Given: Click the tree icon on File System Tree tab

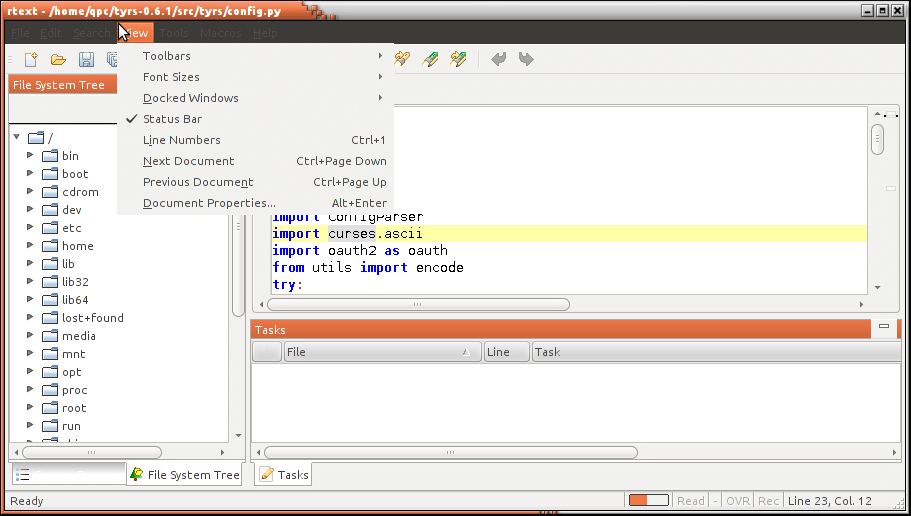Looking at the screenshot, I should click(x=137, y=474).
